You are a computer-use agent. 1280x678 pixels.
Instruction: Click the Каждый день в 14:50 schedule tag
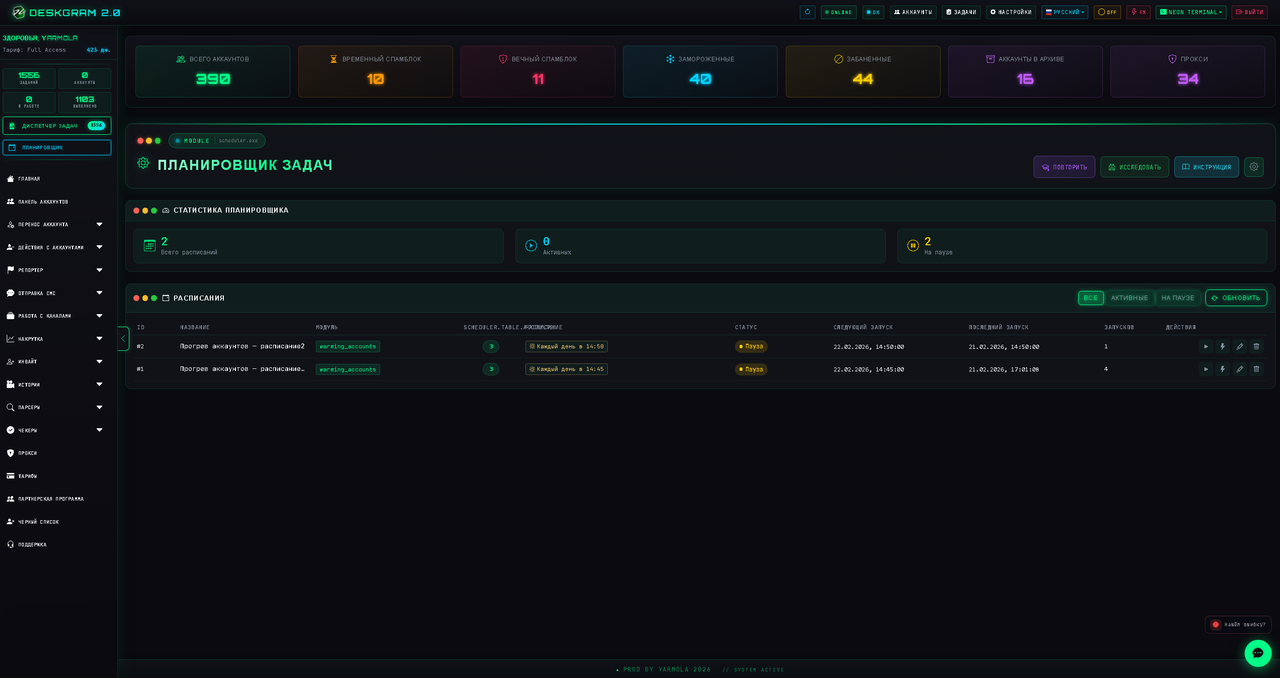pyautogui.click(x=566, y=347)
